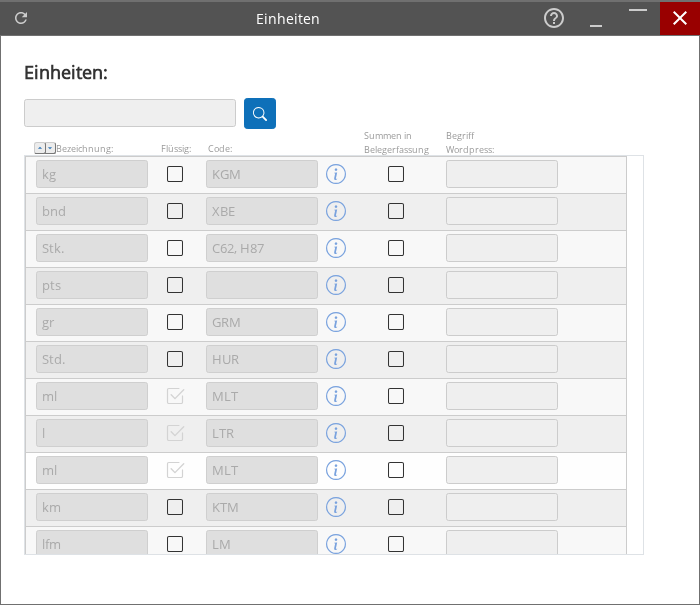Check Summen in Belegerfassung for gr row
This screenshot has width=700, height=605.
(396, 322)
